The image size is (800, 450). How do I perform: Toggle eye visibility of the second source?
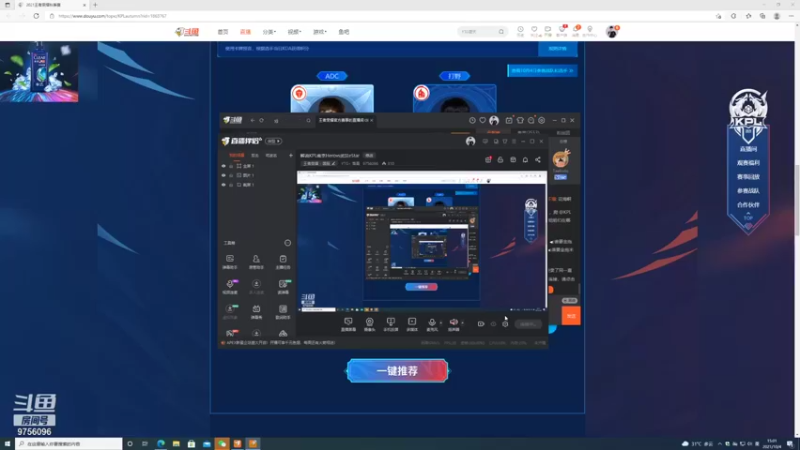click(x=223, y=175)
